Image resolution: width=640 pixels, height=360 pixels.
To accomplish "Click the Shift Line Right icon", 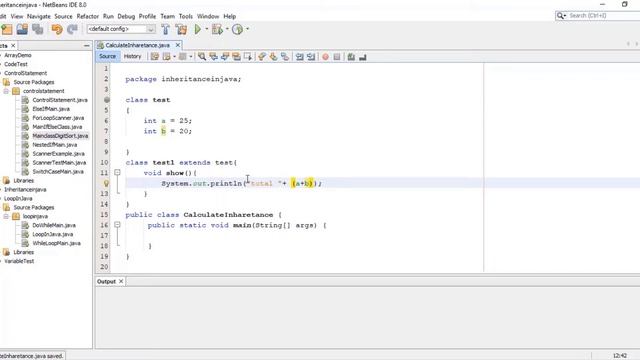I will 311,57.
